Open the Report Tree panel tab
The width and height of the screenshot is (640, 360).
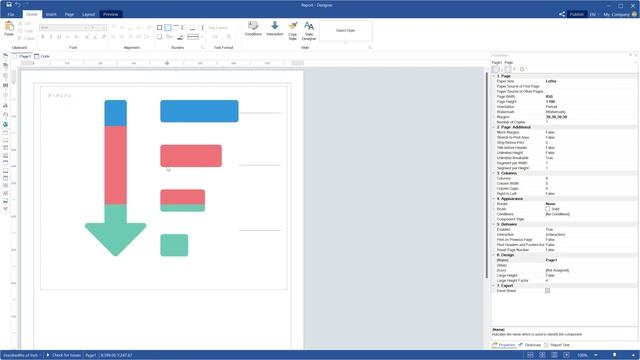(557, 345)
